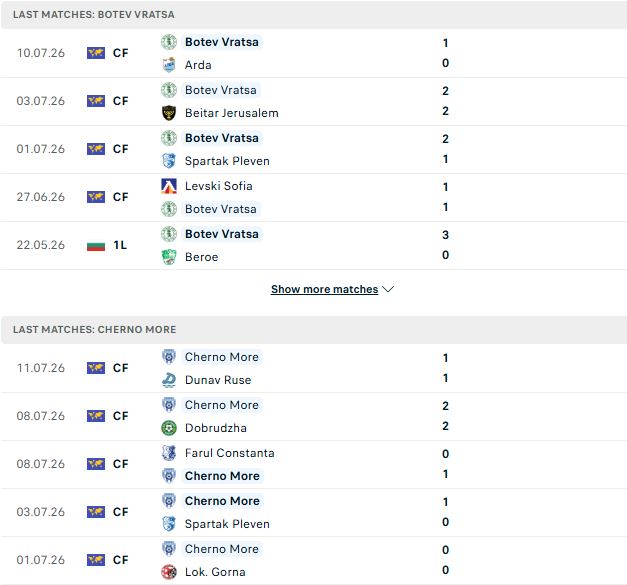Open the Spartak Pleven team under 01.07.26 Botev match
The image size is (627, 585).
pyautogui.click(x=227, y=161)
